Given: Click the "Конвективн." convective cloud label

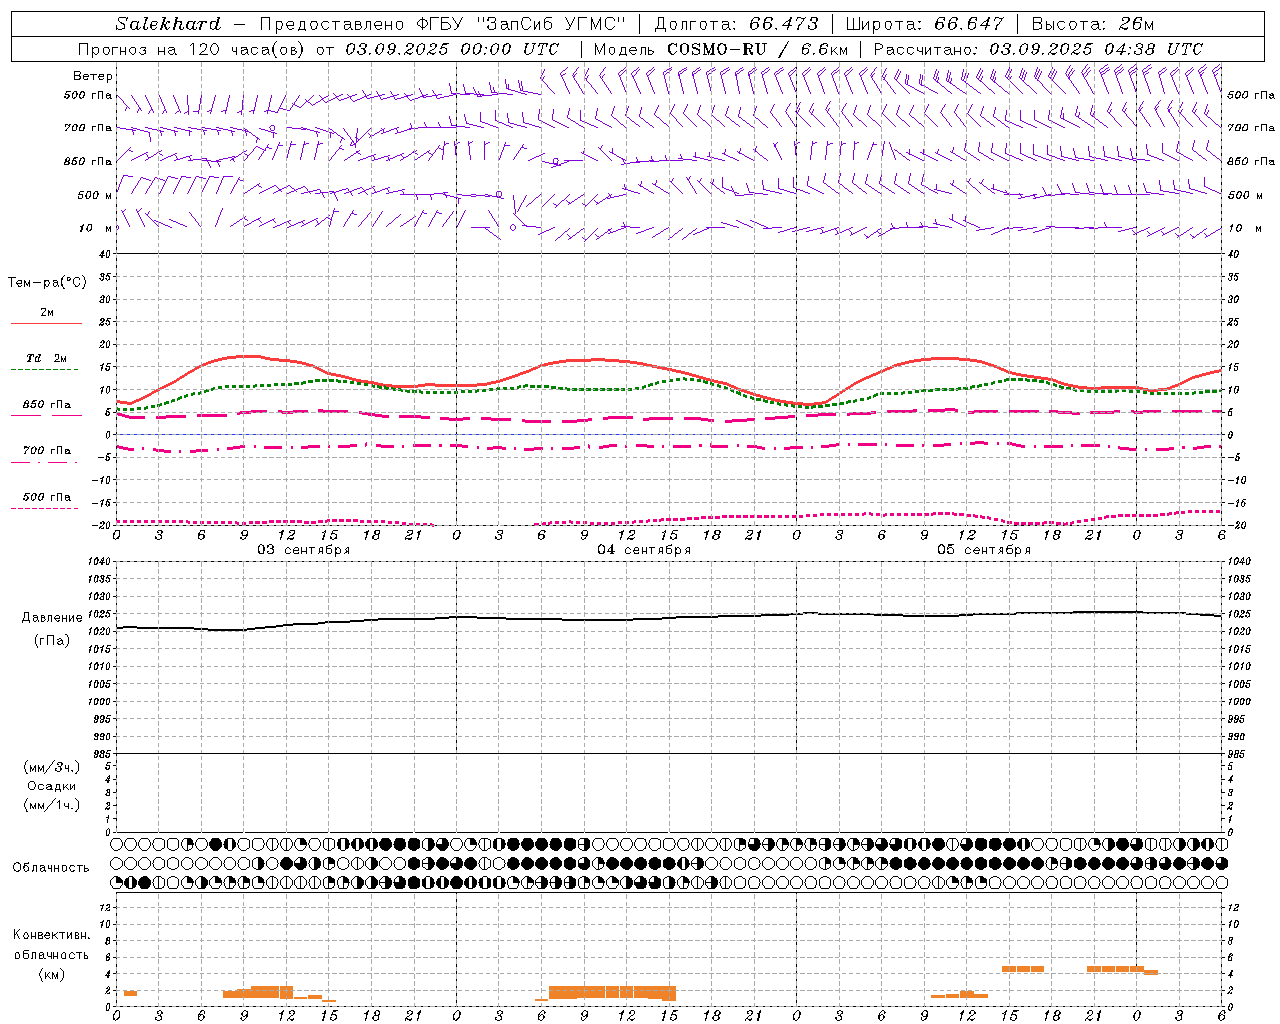Looking at the screenshot, I should [x=52, y=935].
